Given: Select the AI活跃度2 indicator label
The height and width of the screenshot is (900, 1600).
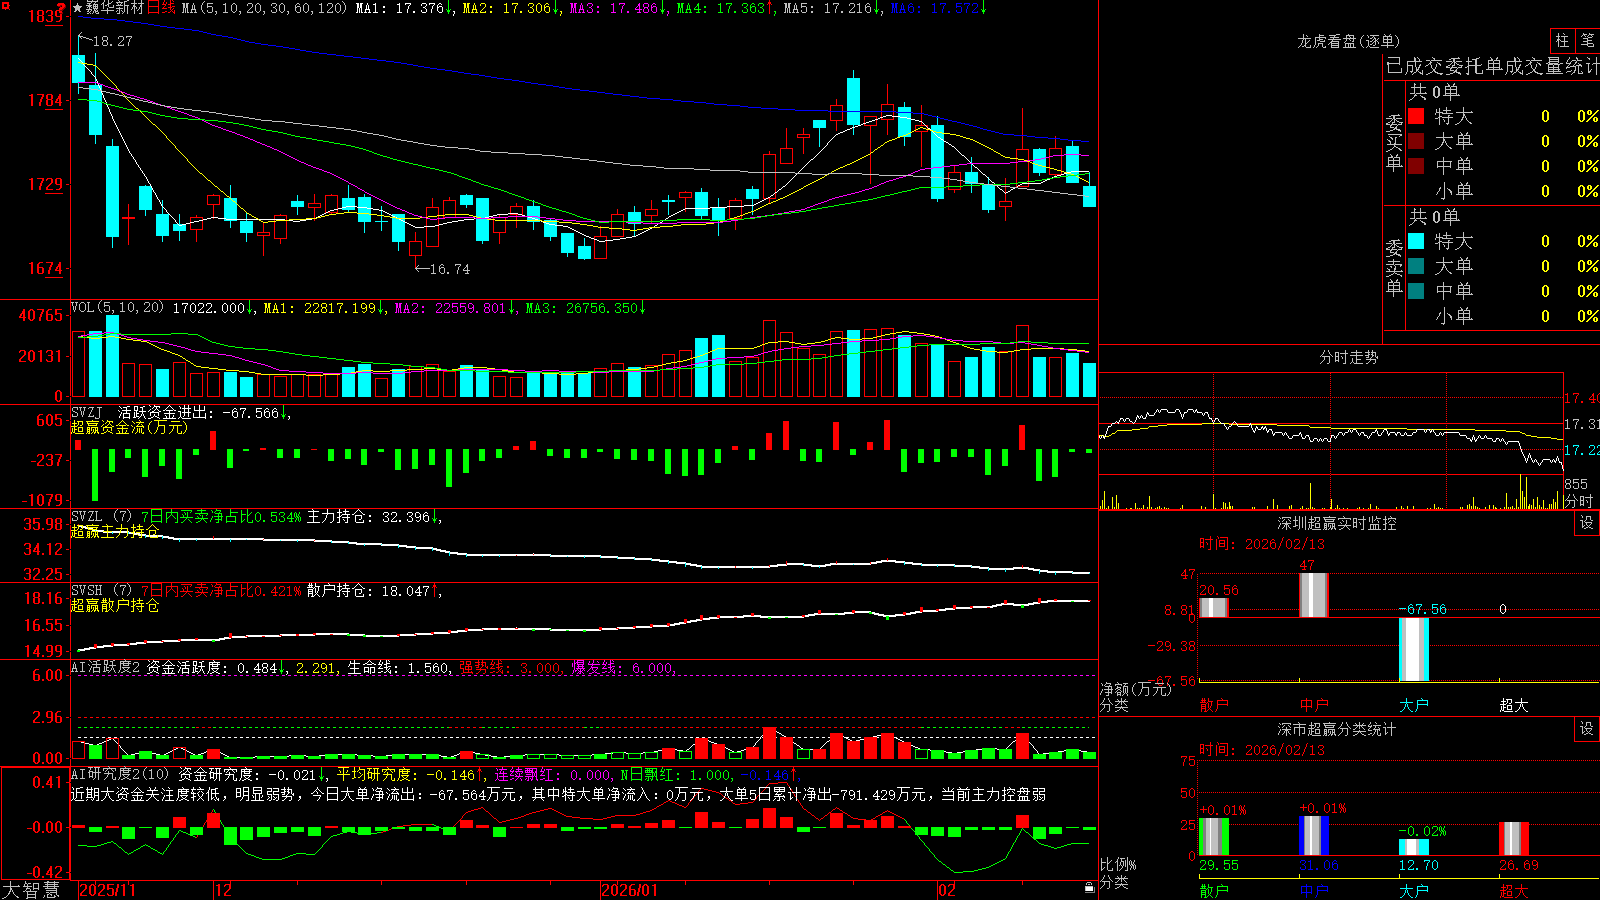Looking at the screenshot, I should (106, 667).
